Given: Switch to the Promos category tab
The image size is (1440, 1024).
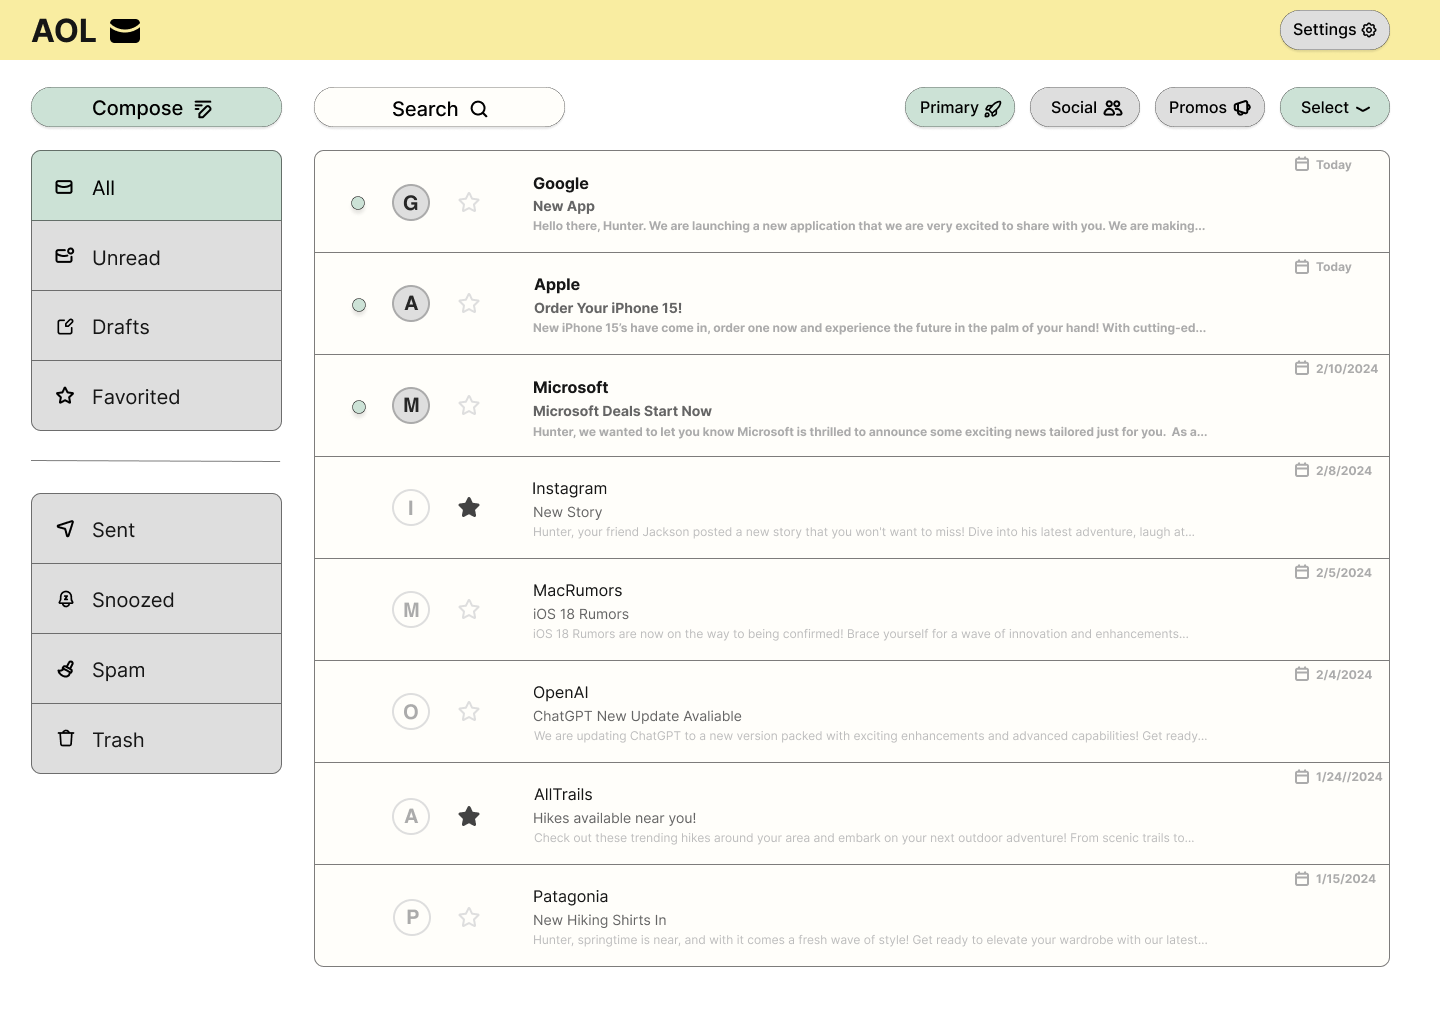Looking at the screenshot, I should click(1210, 107).
